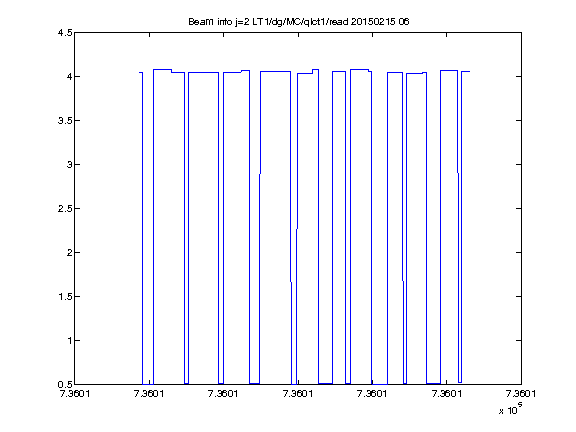Click the blue step near 1.65 level
The height and width of the screenshot is (432, 576).
(291, 282)
